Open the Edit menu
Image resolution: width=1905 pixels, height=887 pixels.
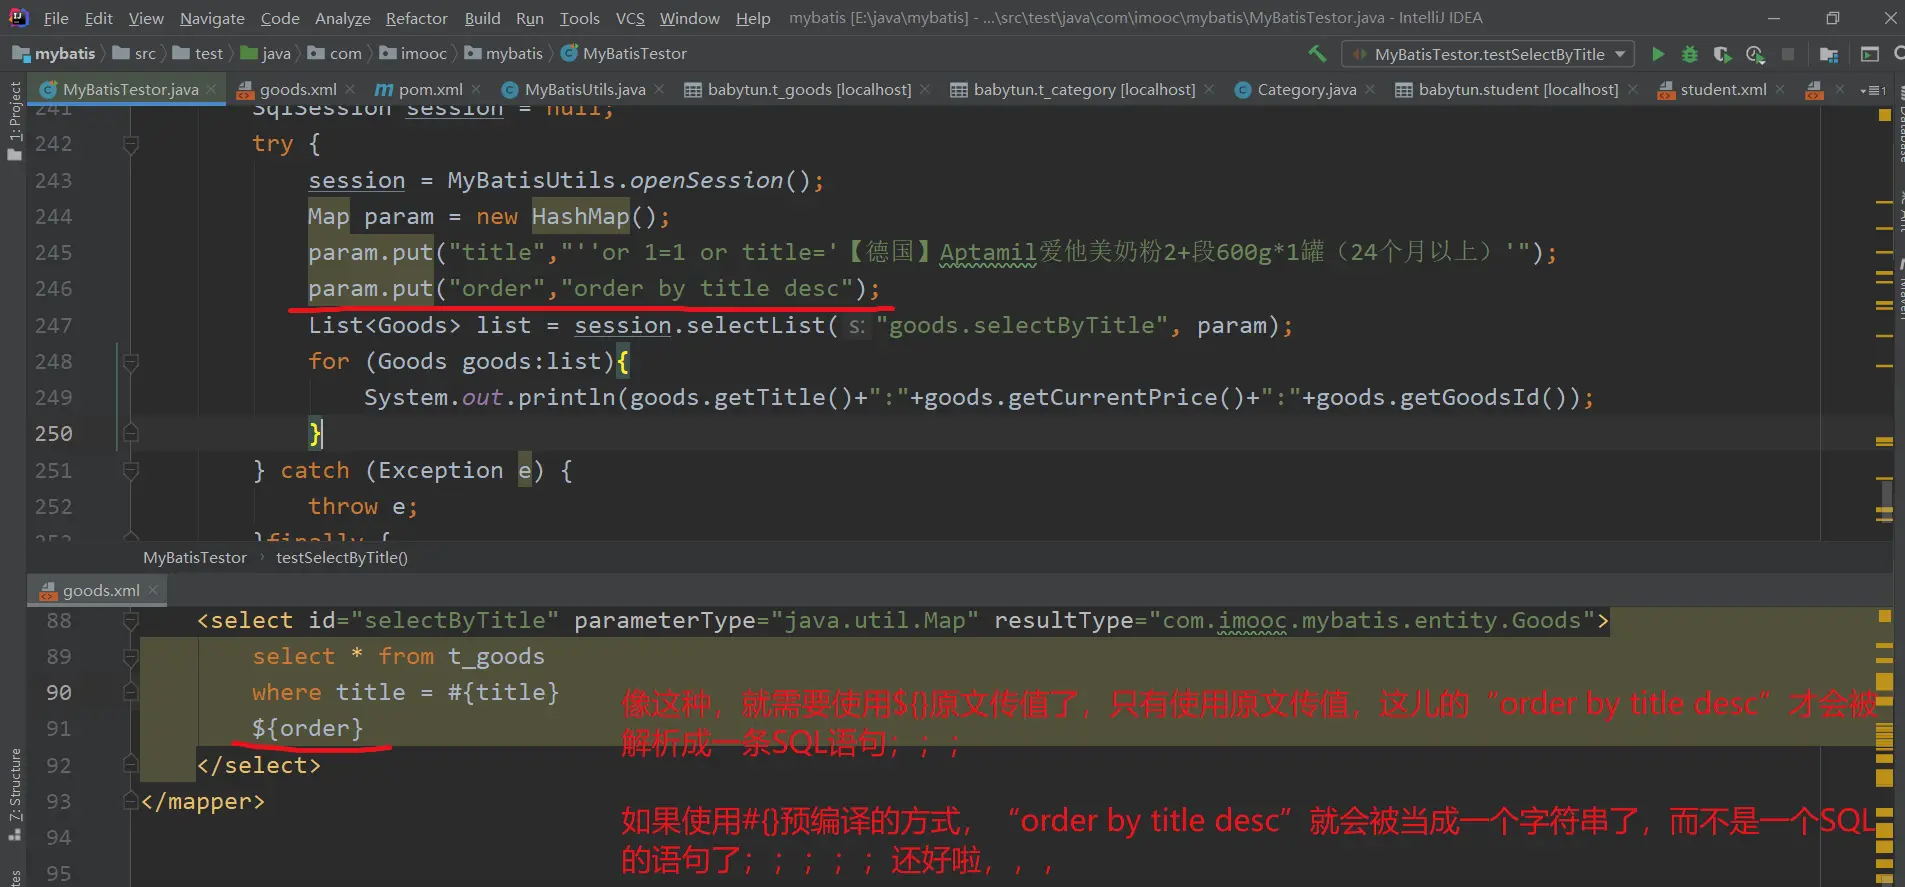[99, 18]
